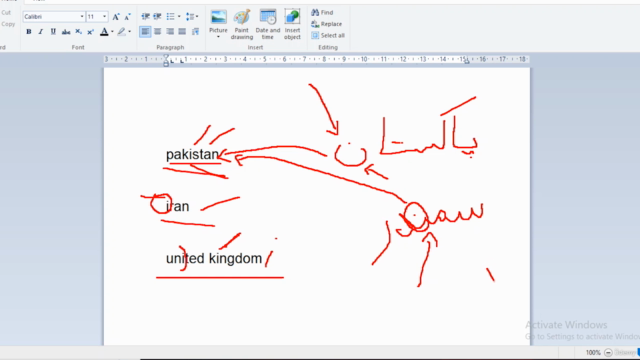Open the font size dropdown arrow
Screen dimensions: 640x360
pyautogui.click(x=104, y=16)
